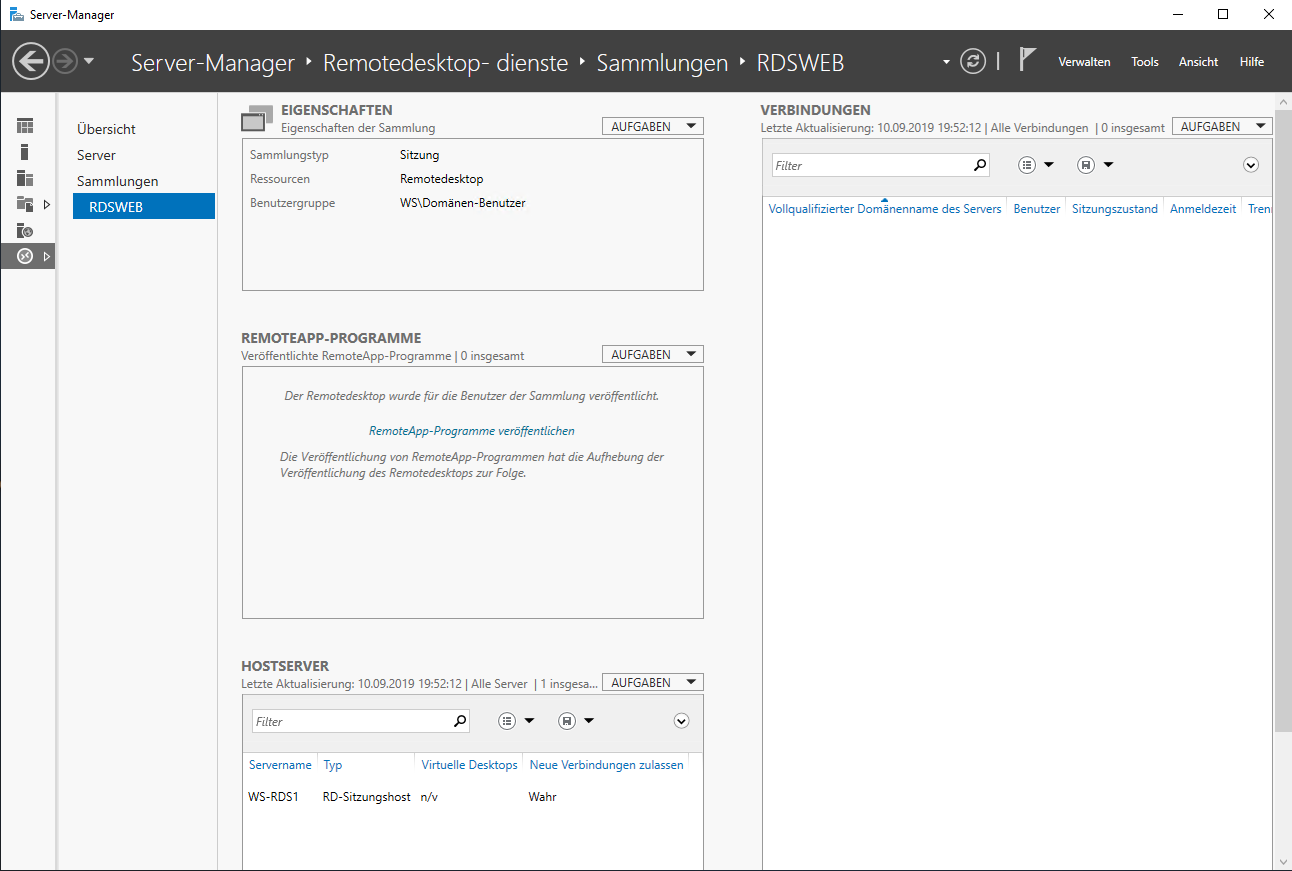The height and width of the screenshot is (871, 1292).
Task: Open notifications flag icon
Action: click(1027, 60)
